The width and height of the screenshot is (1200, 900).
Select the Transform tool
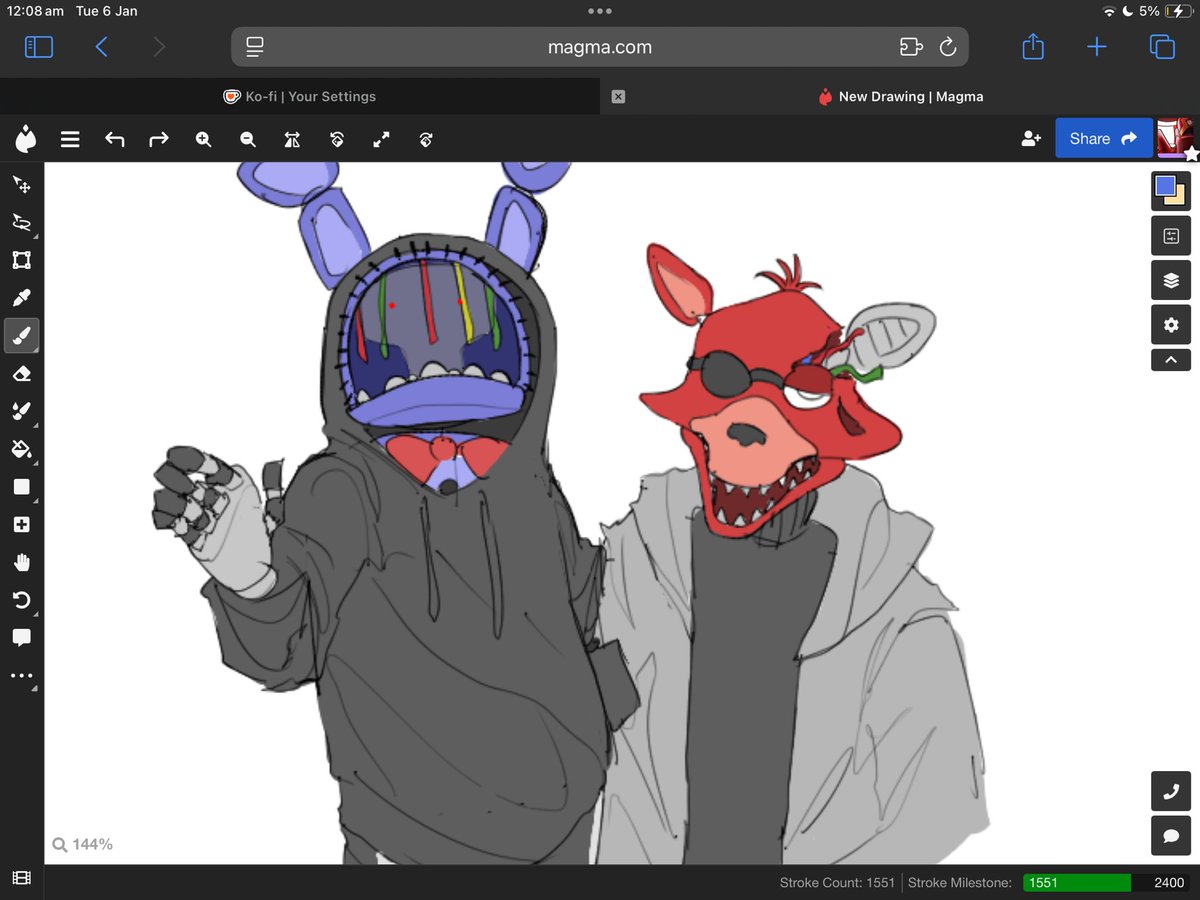21,261
